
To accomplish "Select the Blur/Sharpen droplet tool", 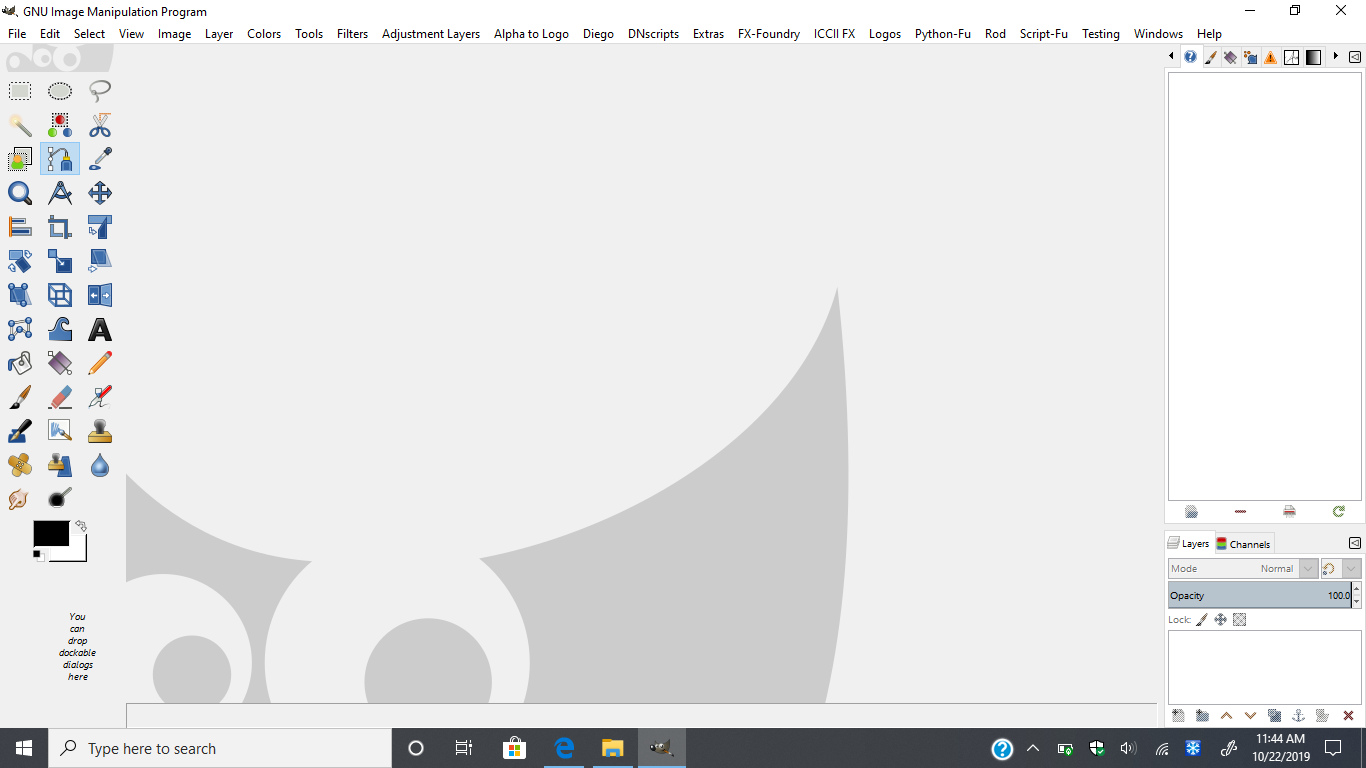I will (x=100, y=465).
